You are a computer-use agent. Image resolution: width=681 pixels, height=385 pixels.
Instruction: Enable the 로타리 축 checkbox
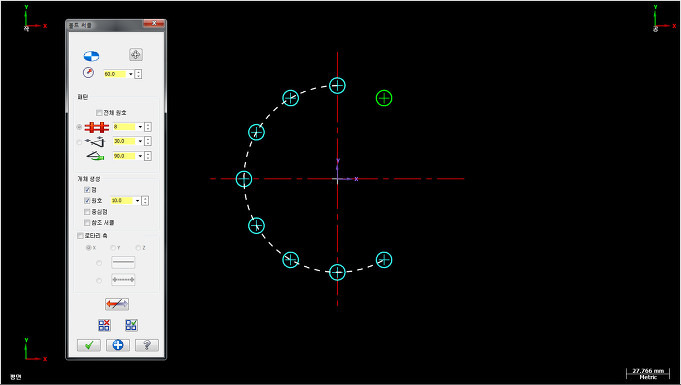(80, 236)
